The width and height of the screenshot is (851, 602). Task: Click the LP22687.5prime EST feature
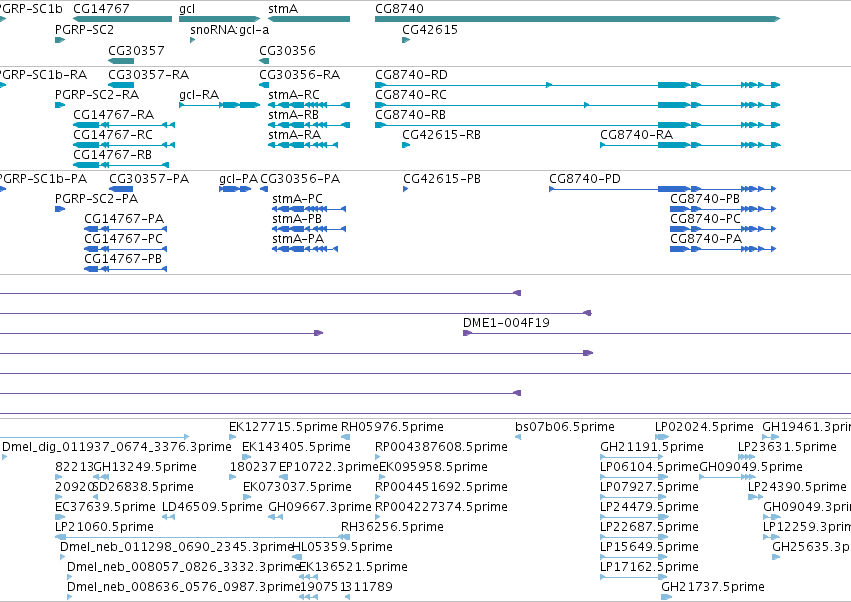pos(633,537)
